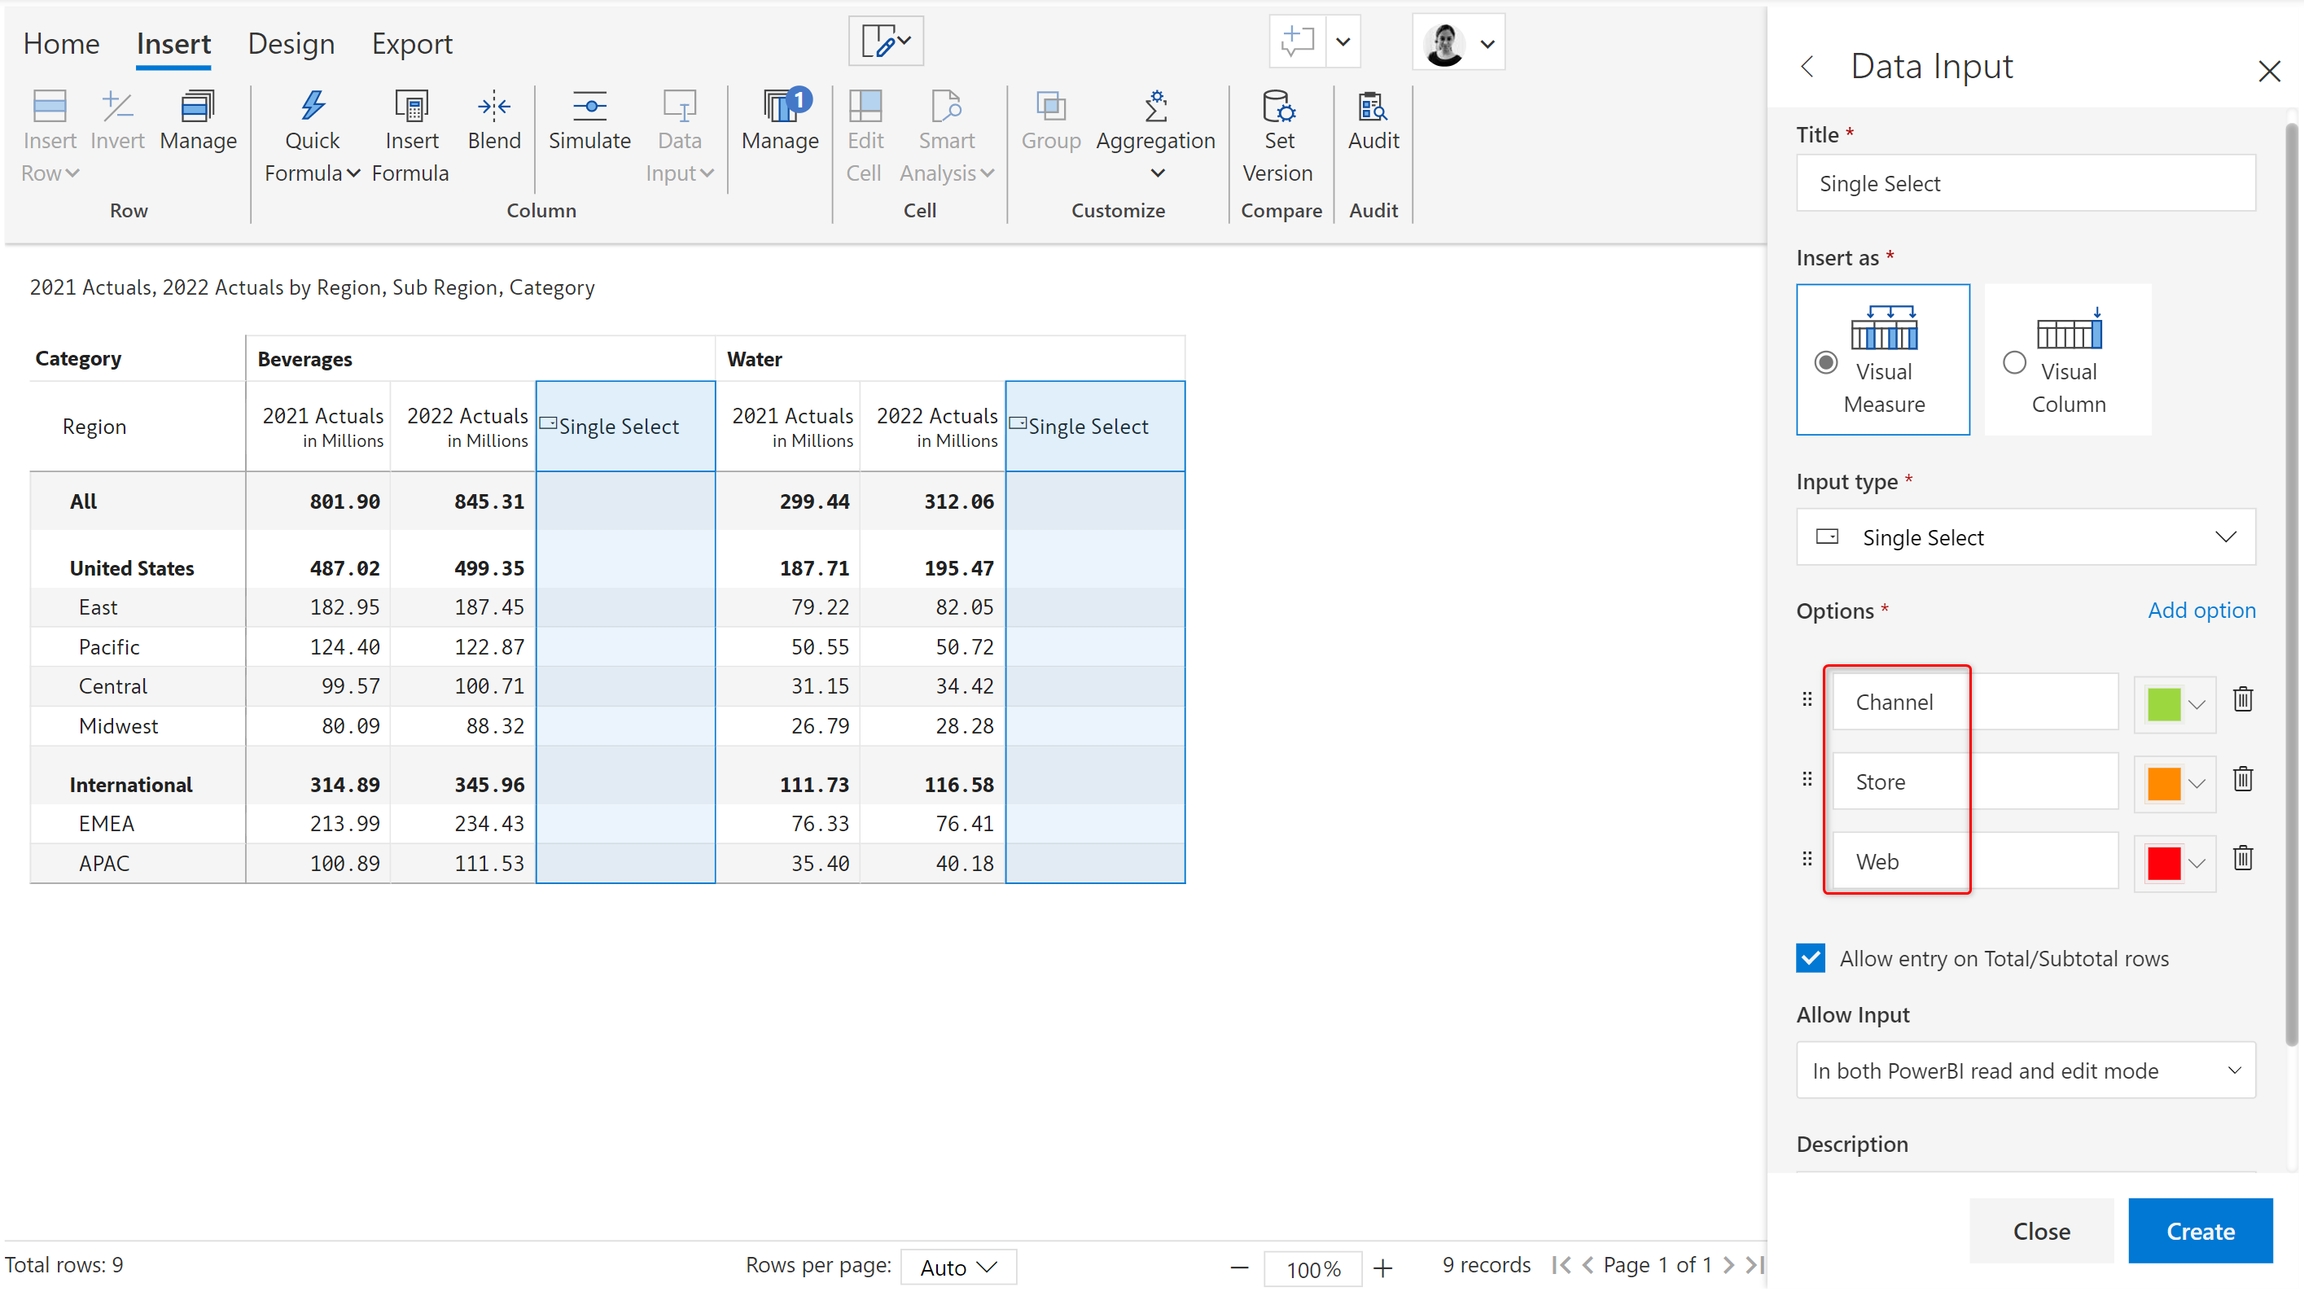
Task: Choose the Visual Column radio option
Action: click(2015, 362)
